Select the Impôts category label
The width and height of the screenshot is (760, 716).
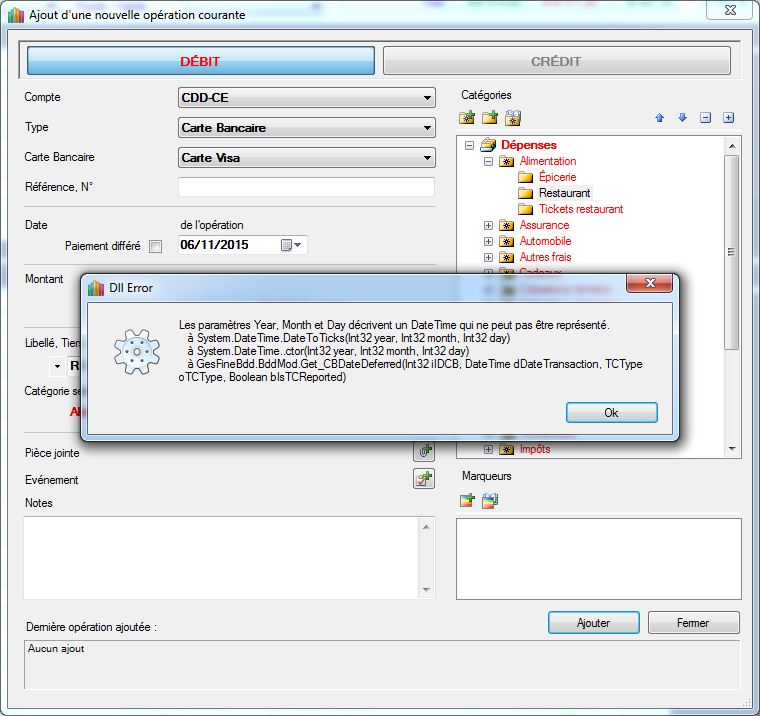click(x=535, y=449)
